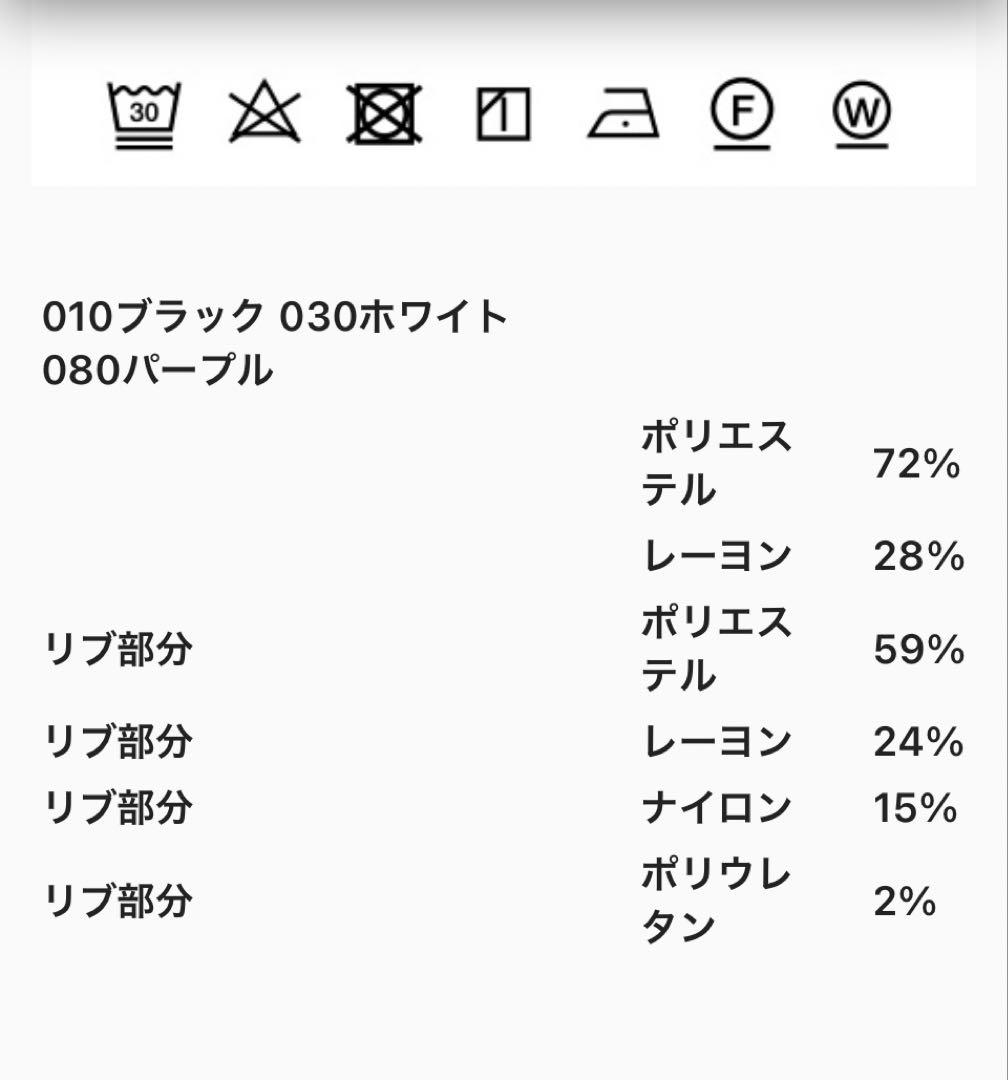Click the 30-degree machine wash icon
1008x1080 pixels.
point(144,114)
